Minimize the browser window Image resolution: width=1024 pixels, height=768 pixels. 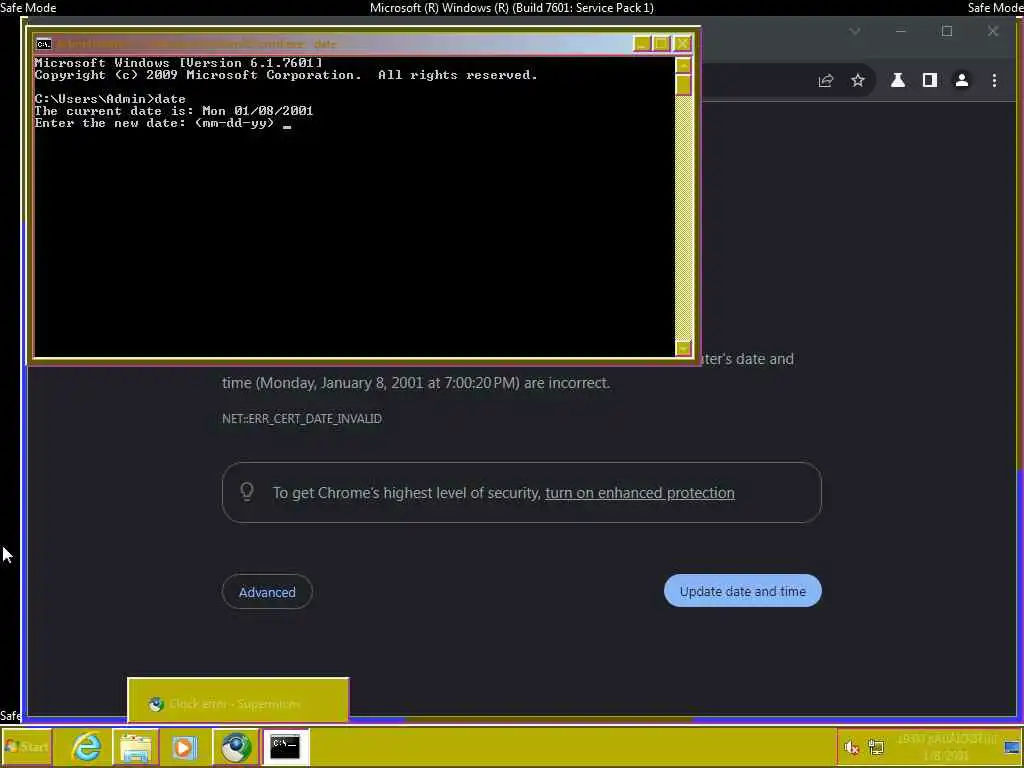coord(901,31)
